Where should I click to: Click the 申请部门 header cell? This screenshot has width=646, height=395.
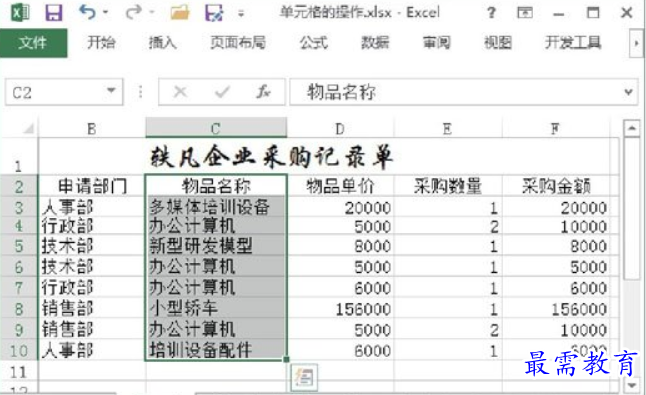92,186
